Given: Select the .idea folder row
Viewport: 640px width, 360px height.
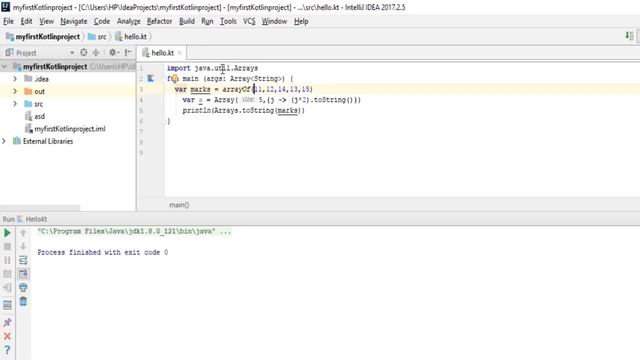Looking at the screenshot, I should click(x=68, y=79).
